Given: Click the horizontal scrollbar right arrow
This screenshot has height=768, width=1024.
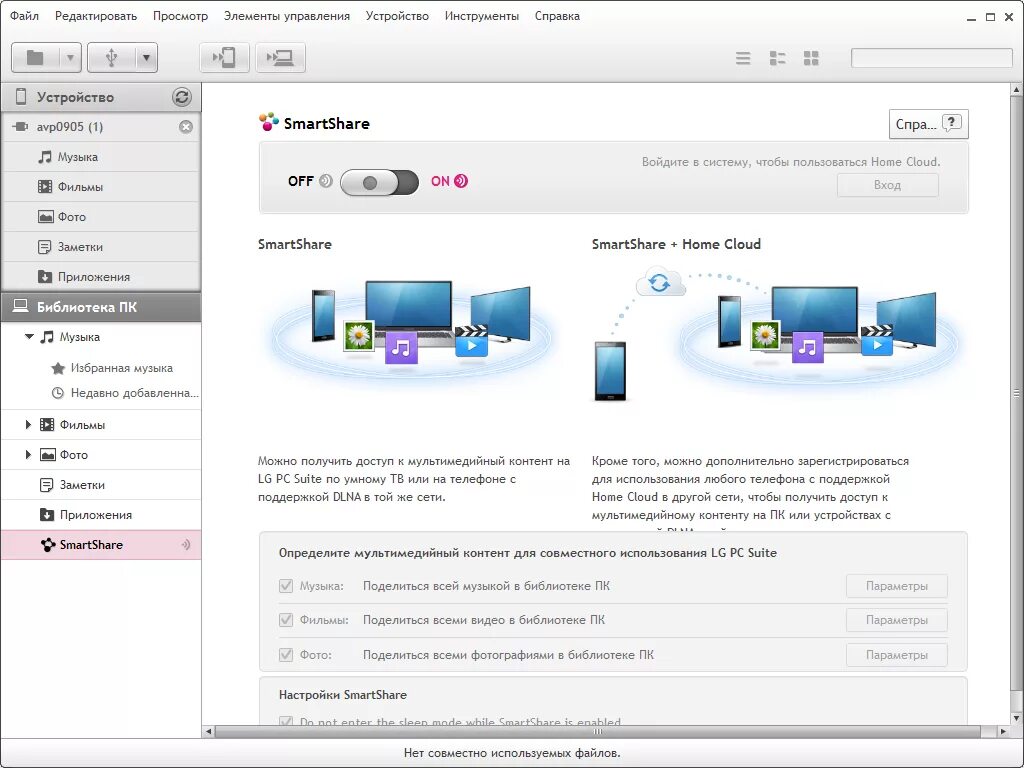Looking at the screenshot, I should (1004, 731).
